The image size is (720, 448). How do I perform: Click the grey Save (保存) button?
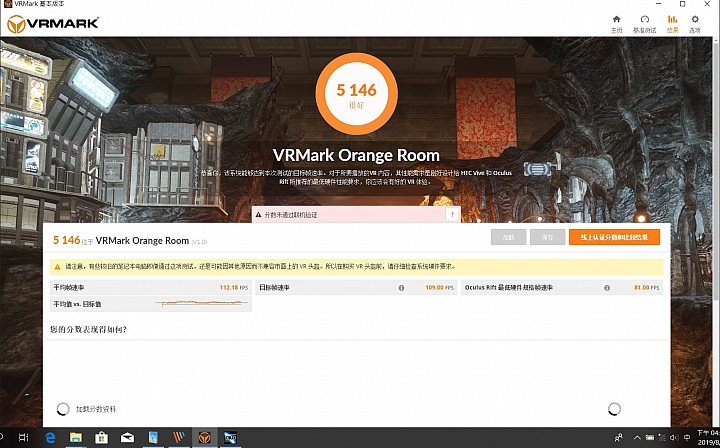(547, 237)
